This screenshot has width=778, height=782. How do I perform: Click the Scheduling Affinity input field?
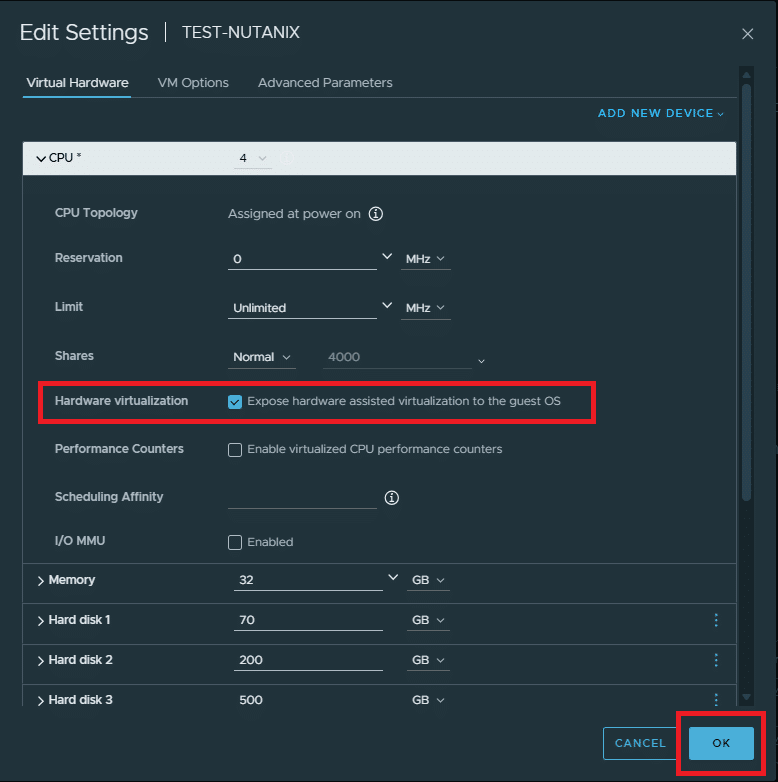pyautogui.click(x=302, y=497)
